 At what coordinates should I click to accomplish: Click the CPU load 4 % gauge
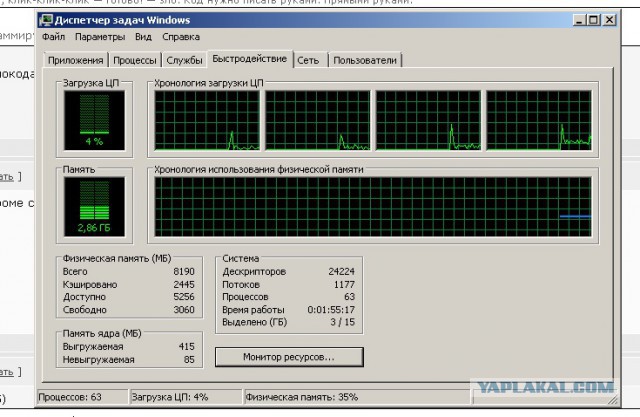[x=94, y=120]
